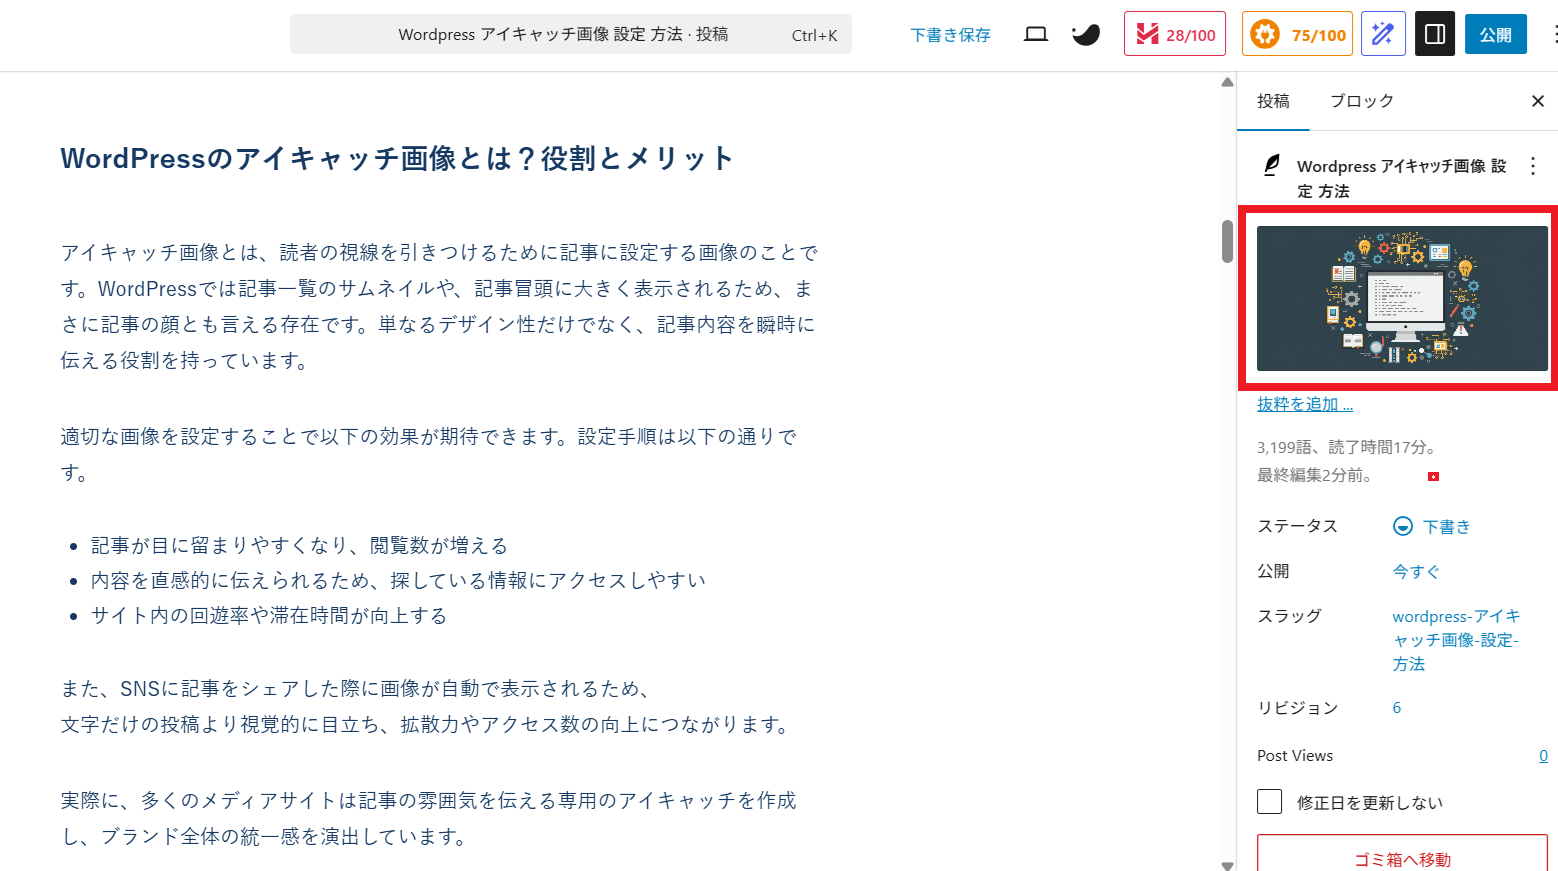
Task: Open publish date 今すぐ setting
Action: [x=1416, y=571]
